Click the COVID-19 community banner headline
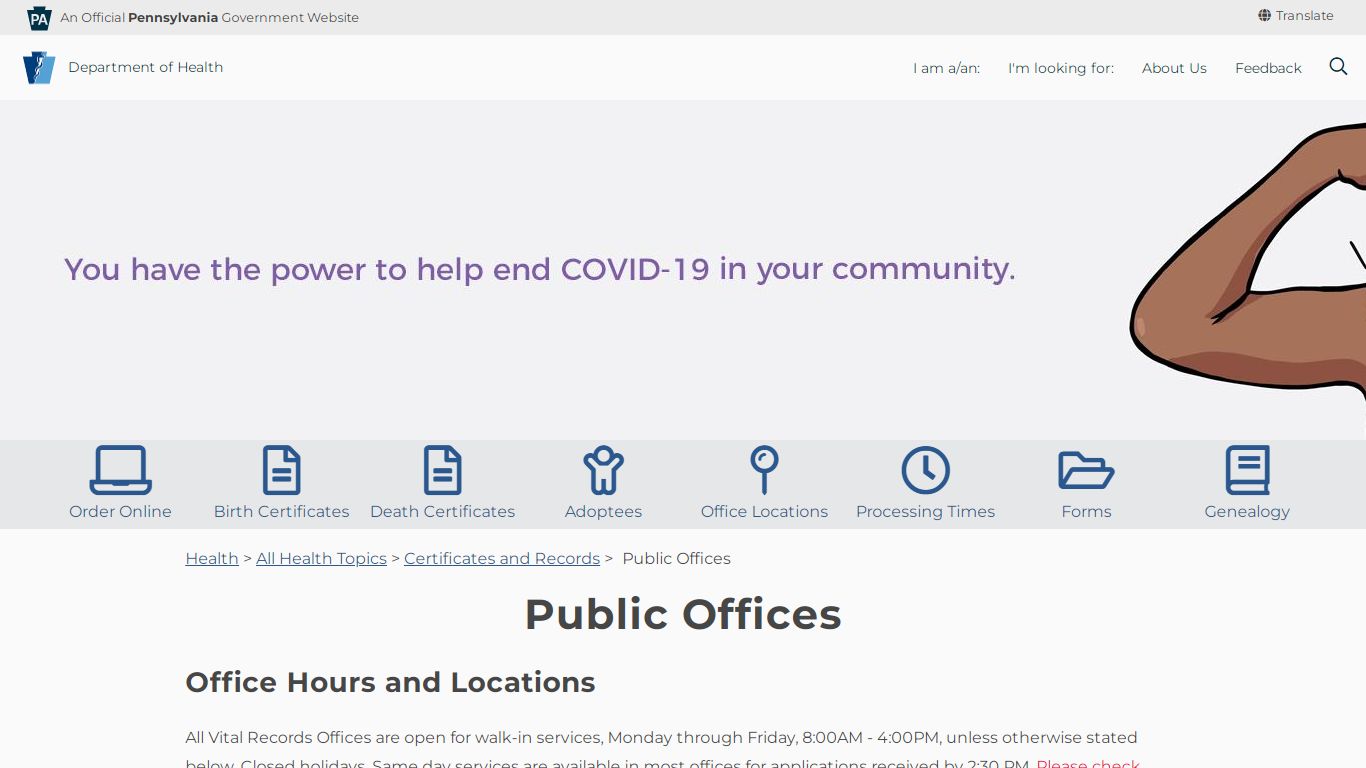Viewport: 1366px width, 768px height. [540, 269]
